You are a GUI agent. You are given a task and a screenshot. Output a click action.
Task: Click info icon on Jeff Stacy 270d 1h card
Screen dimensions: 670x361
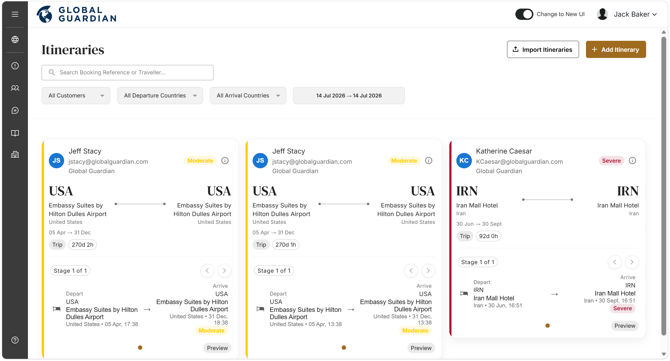[x=429, y=161]
